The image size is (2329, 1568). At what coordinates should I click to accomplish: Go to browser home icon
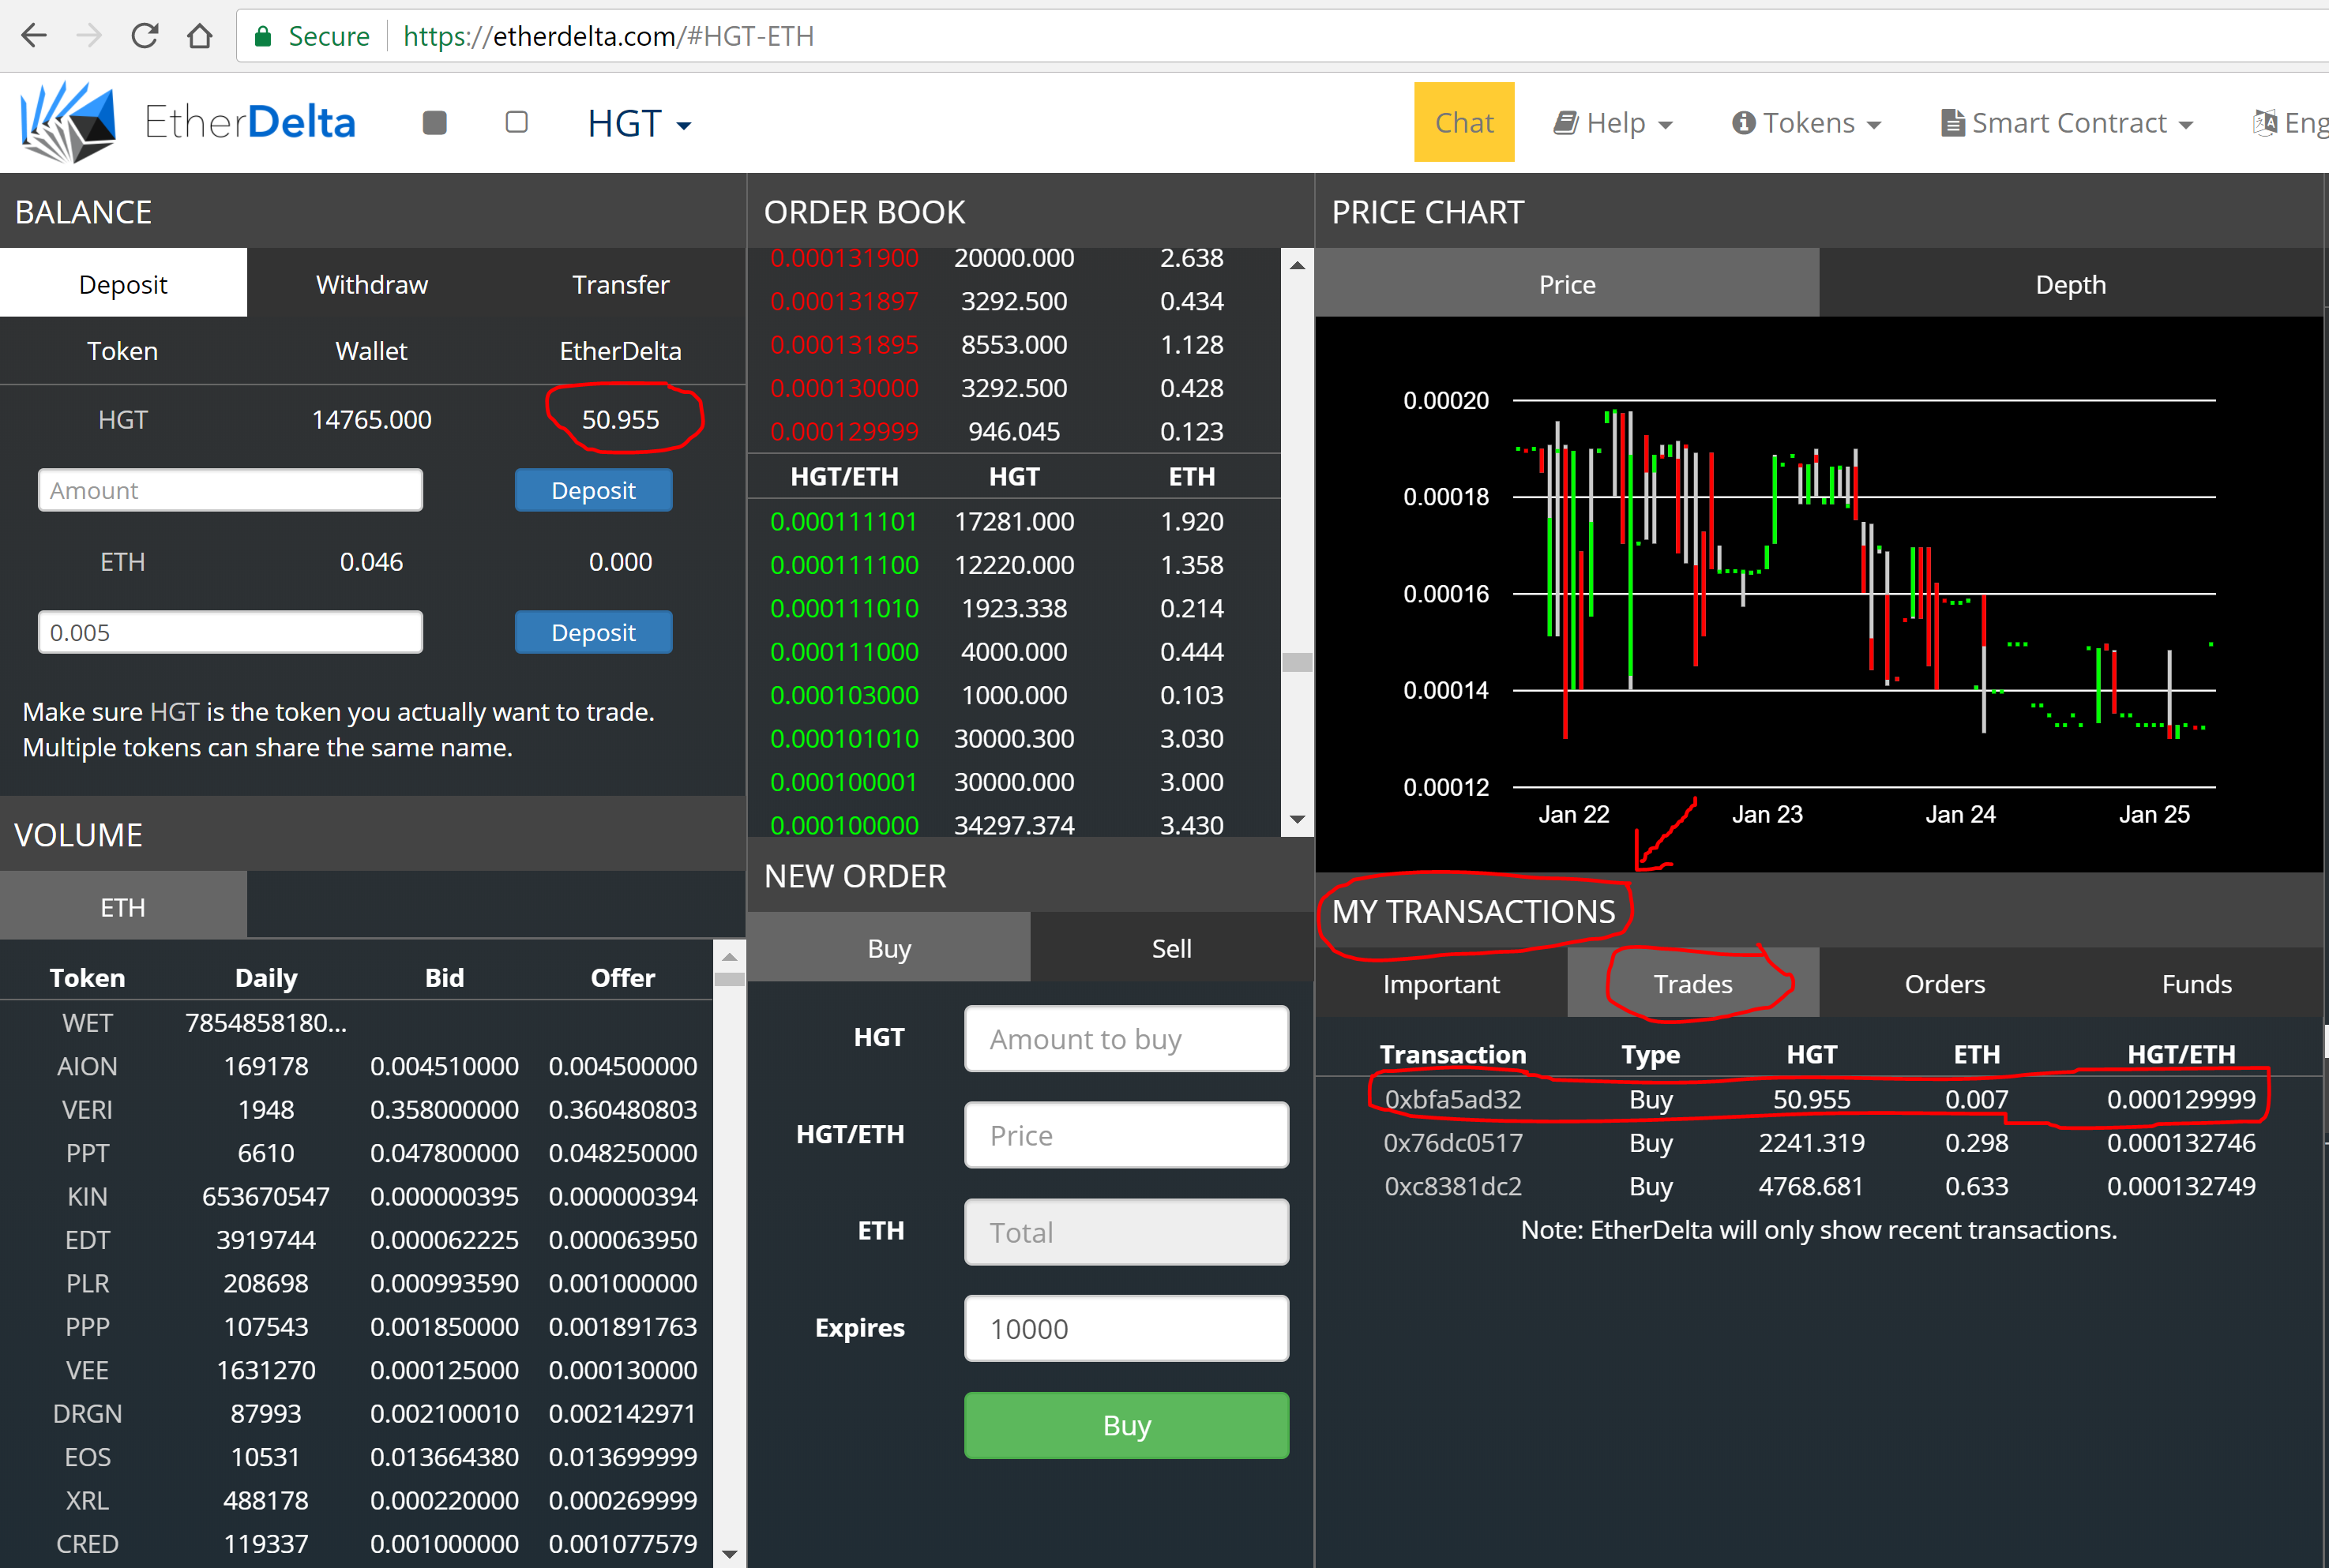pos(200,36)
